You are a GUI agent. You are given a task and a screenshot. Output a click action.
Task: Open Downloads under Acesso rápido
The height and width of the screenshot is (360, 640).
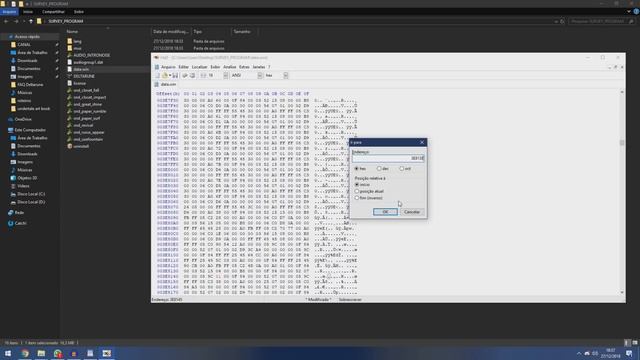[27, 60]
